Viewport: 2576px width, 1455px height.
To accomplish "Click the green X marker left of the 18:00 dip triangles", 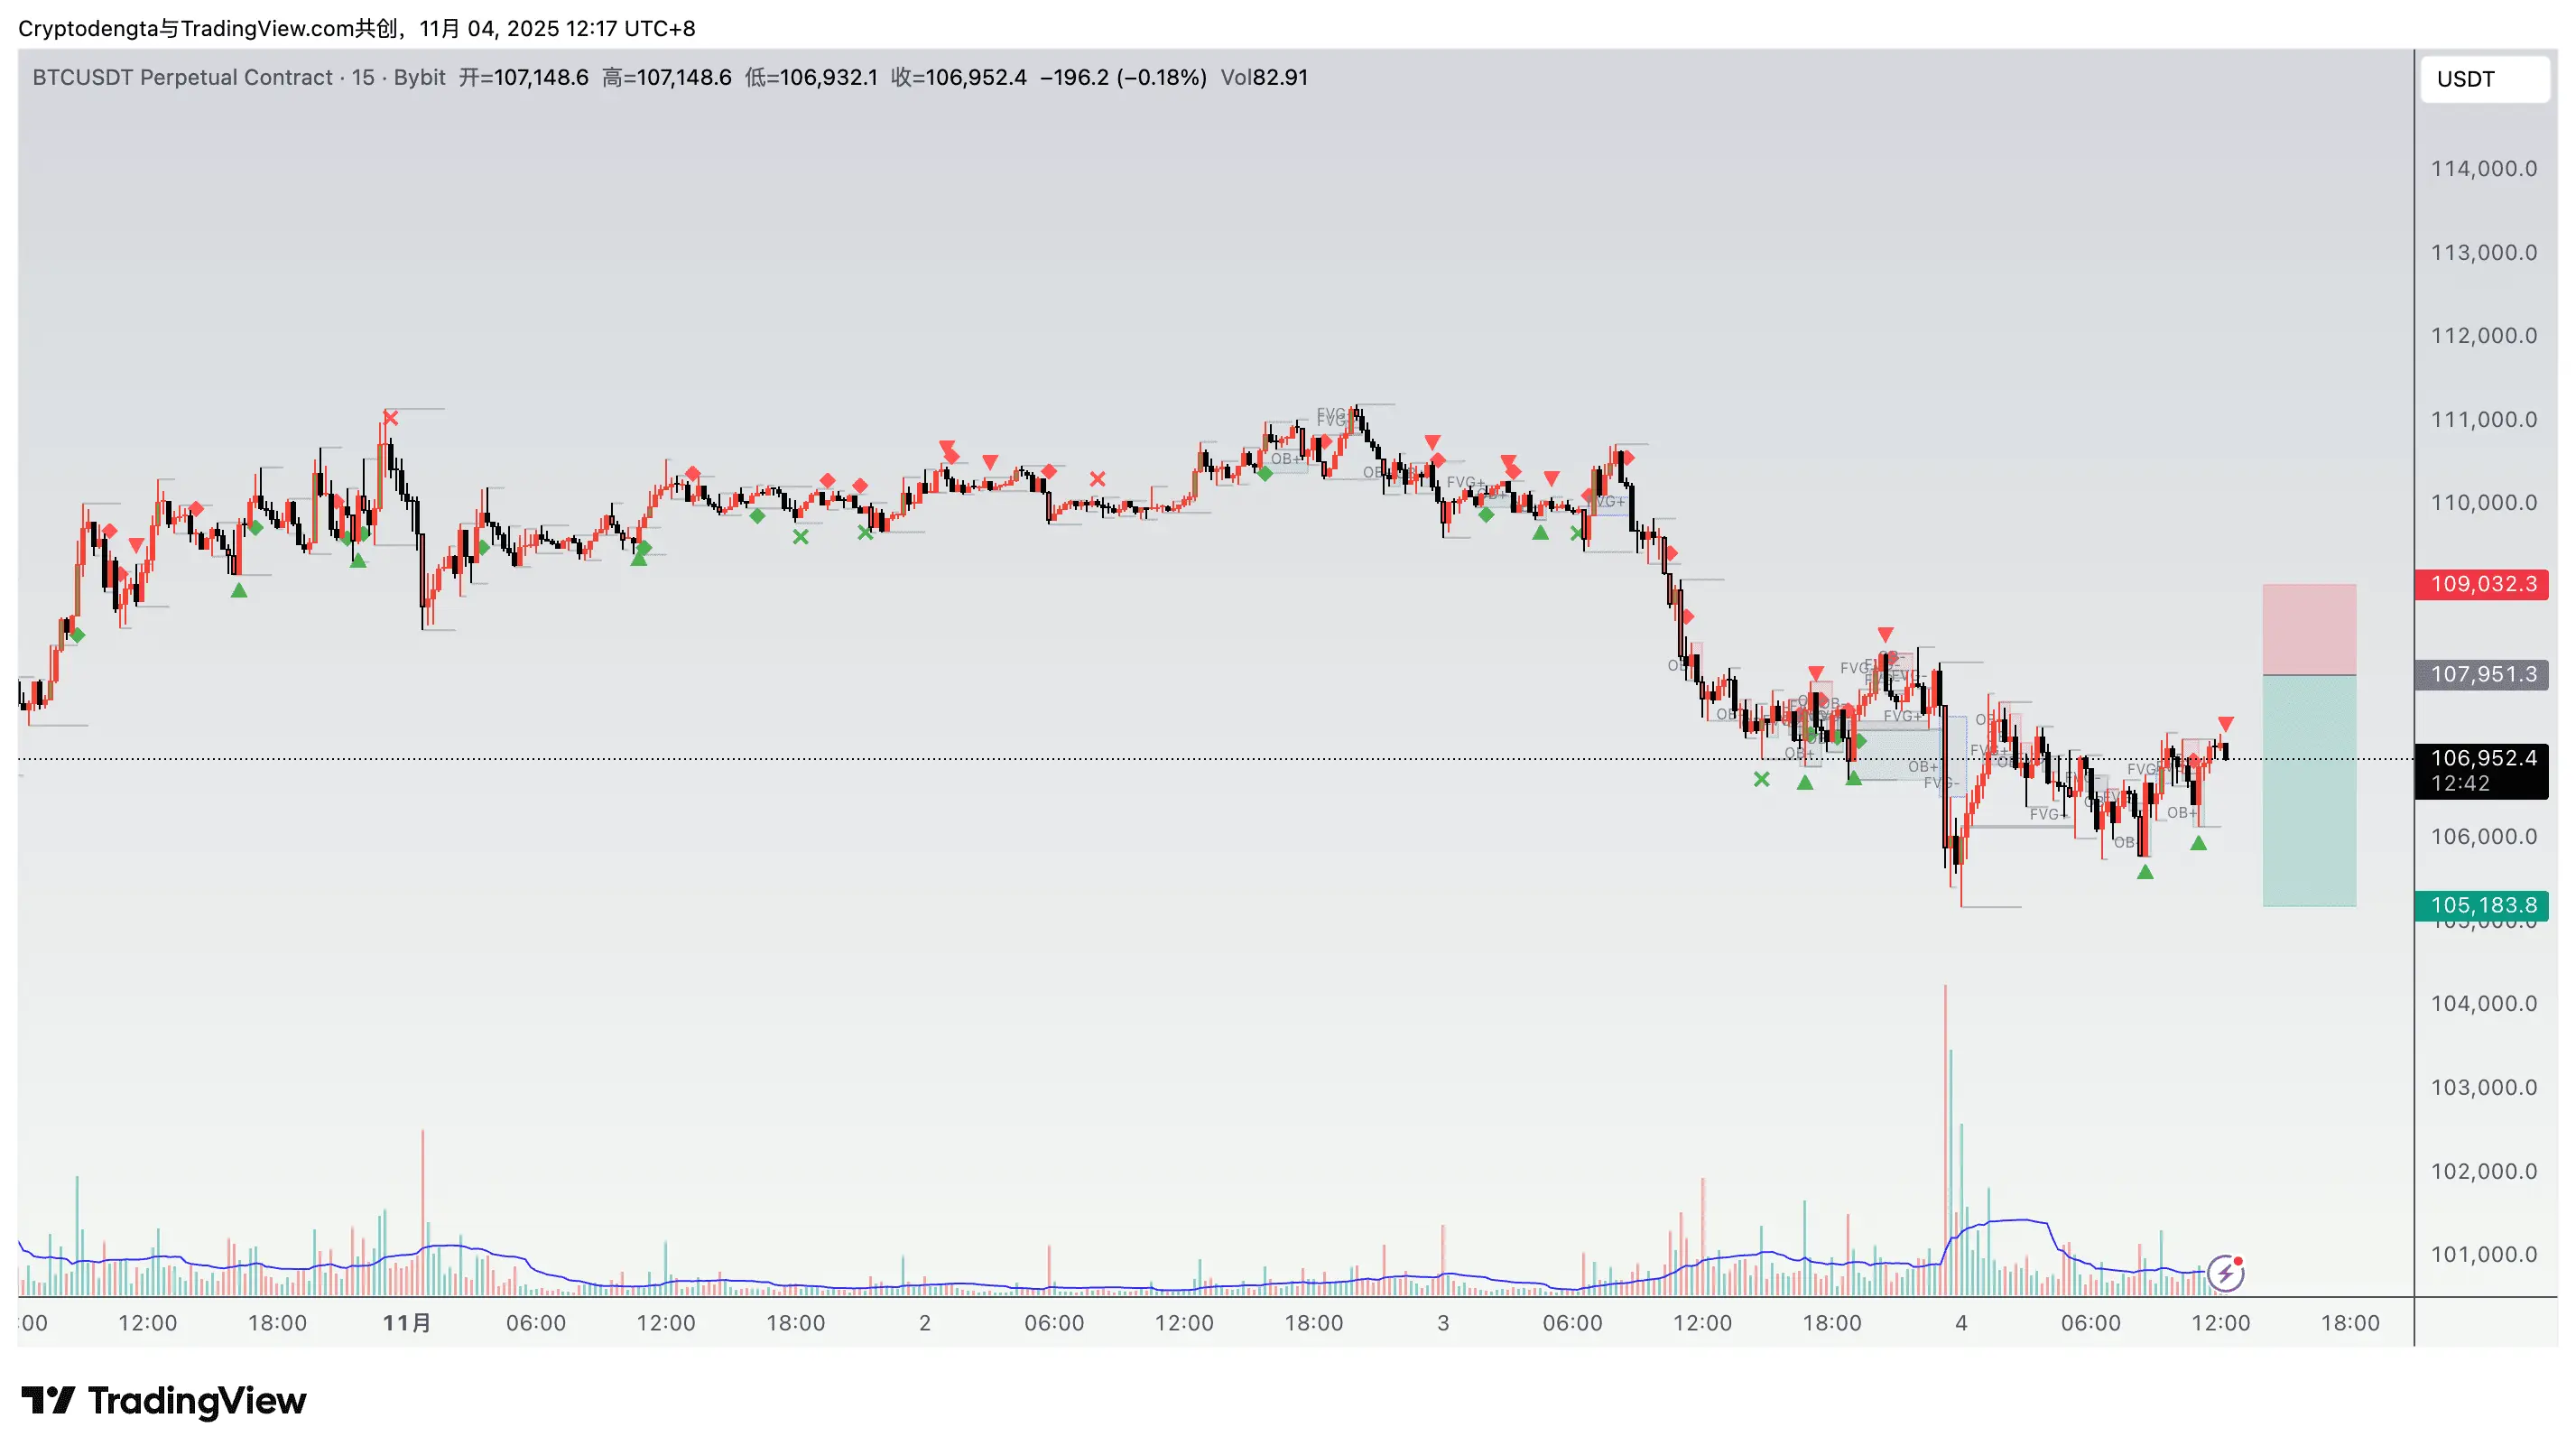I will coord(1761,779).
